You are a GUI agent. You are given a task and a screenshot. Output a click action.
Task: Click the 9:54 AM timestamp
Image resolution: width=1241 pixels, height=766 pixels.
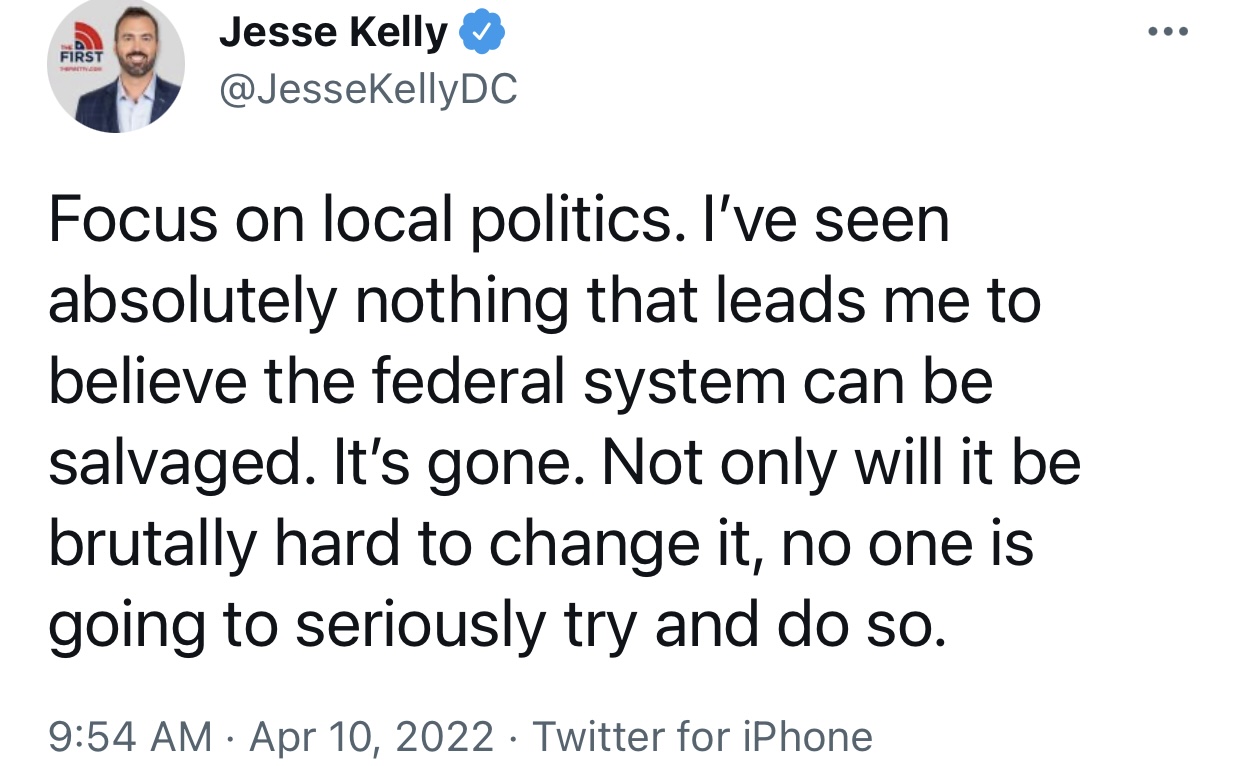(x=131, y=737)
